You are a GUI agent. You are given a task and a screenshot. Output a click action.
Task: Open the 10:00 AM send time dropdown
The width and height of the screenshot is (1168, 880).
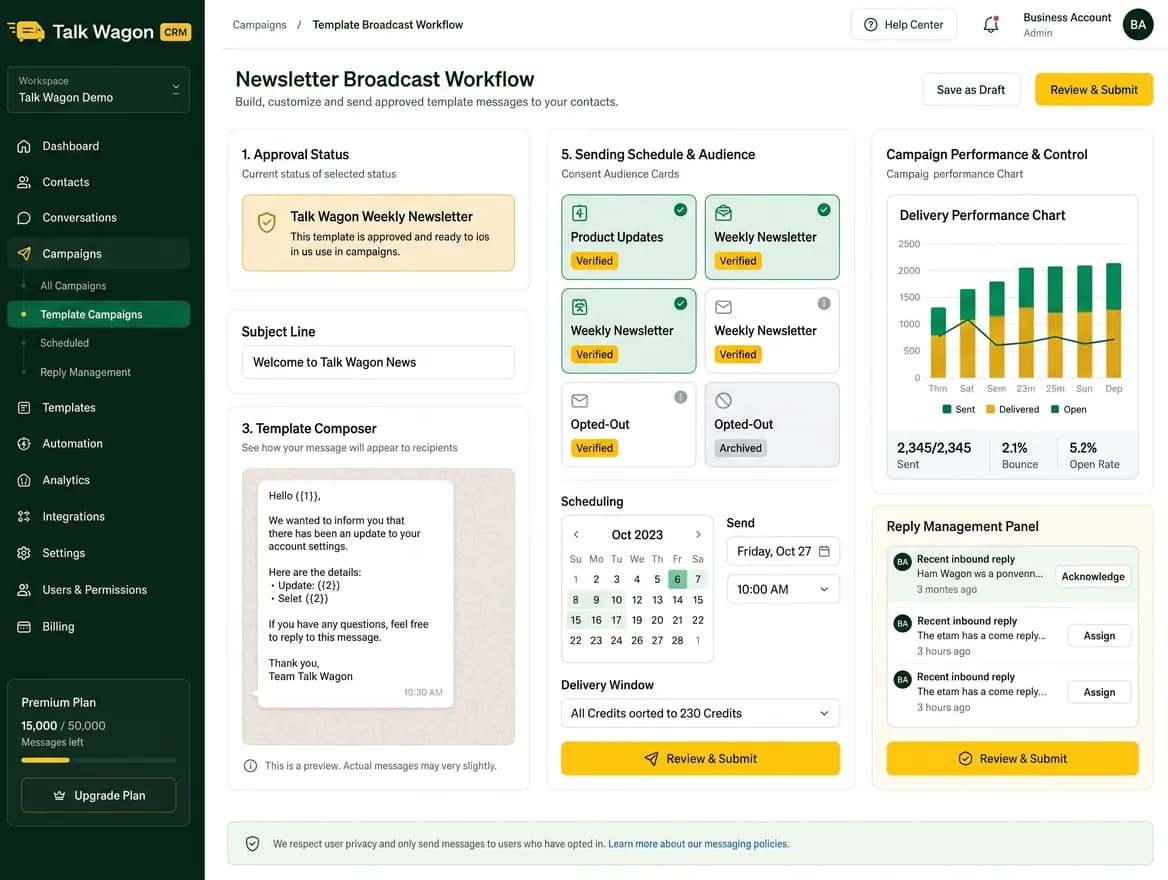[783, 589]
